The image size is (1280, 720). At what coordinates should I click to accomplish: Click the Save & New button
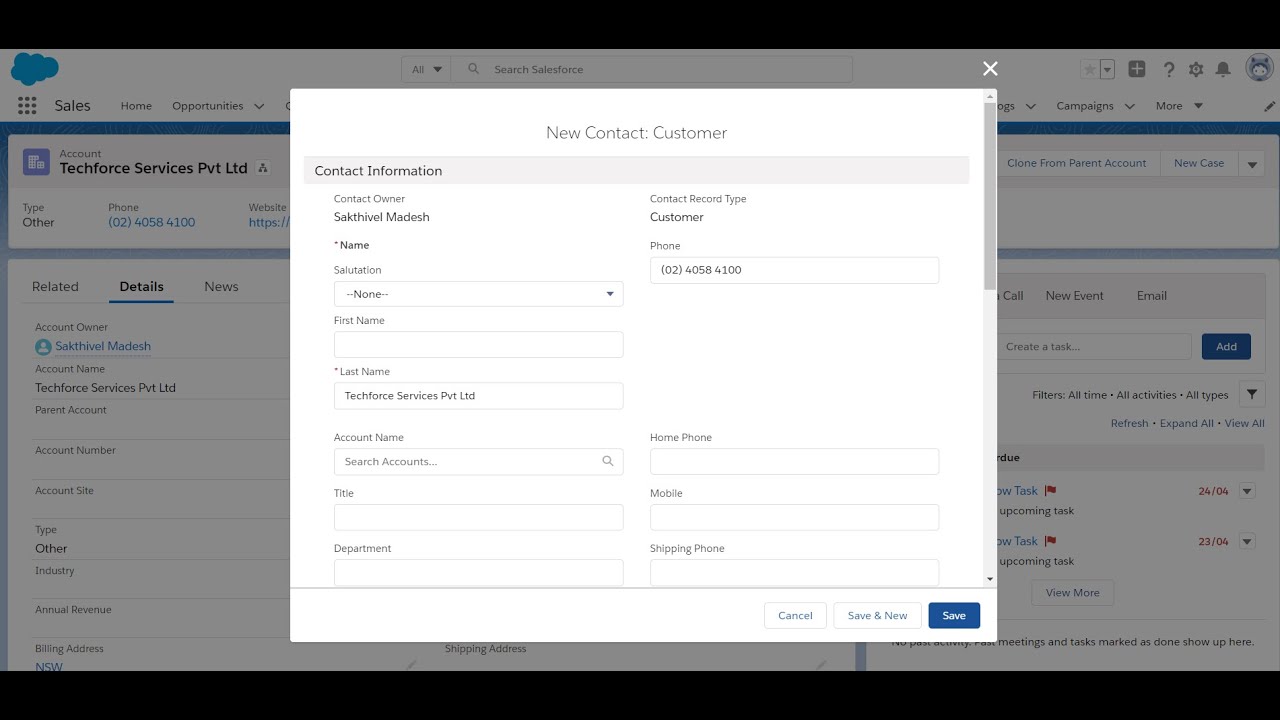877,615
